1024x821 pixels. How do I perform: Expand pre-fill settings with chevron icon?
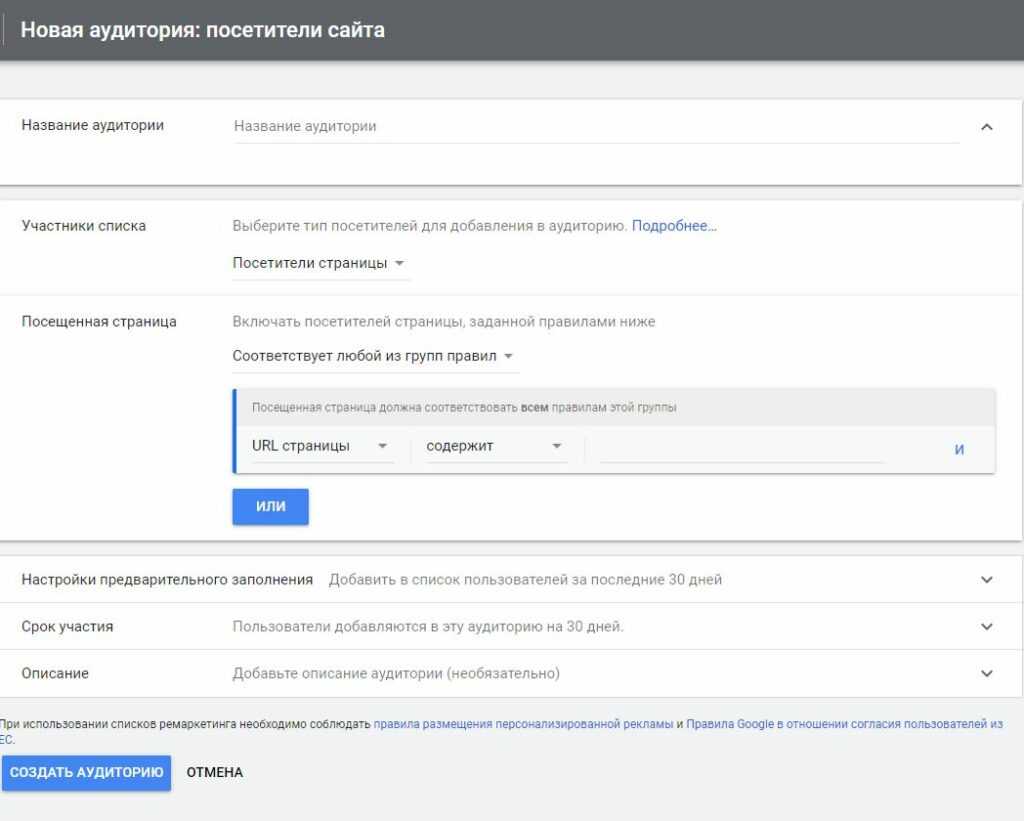tap(986, 580)
